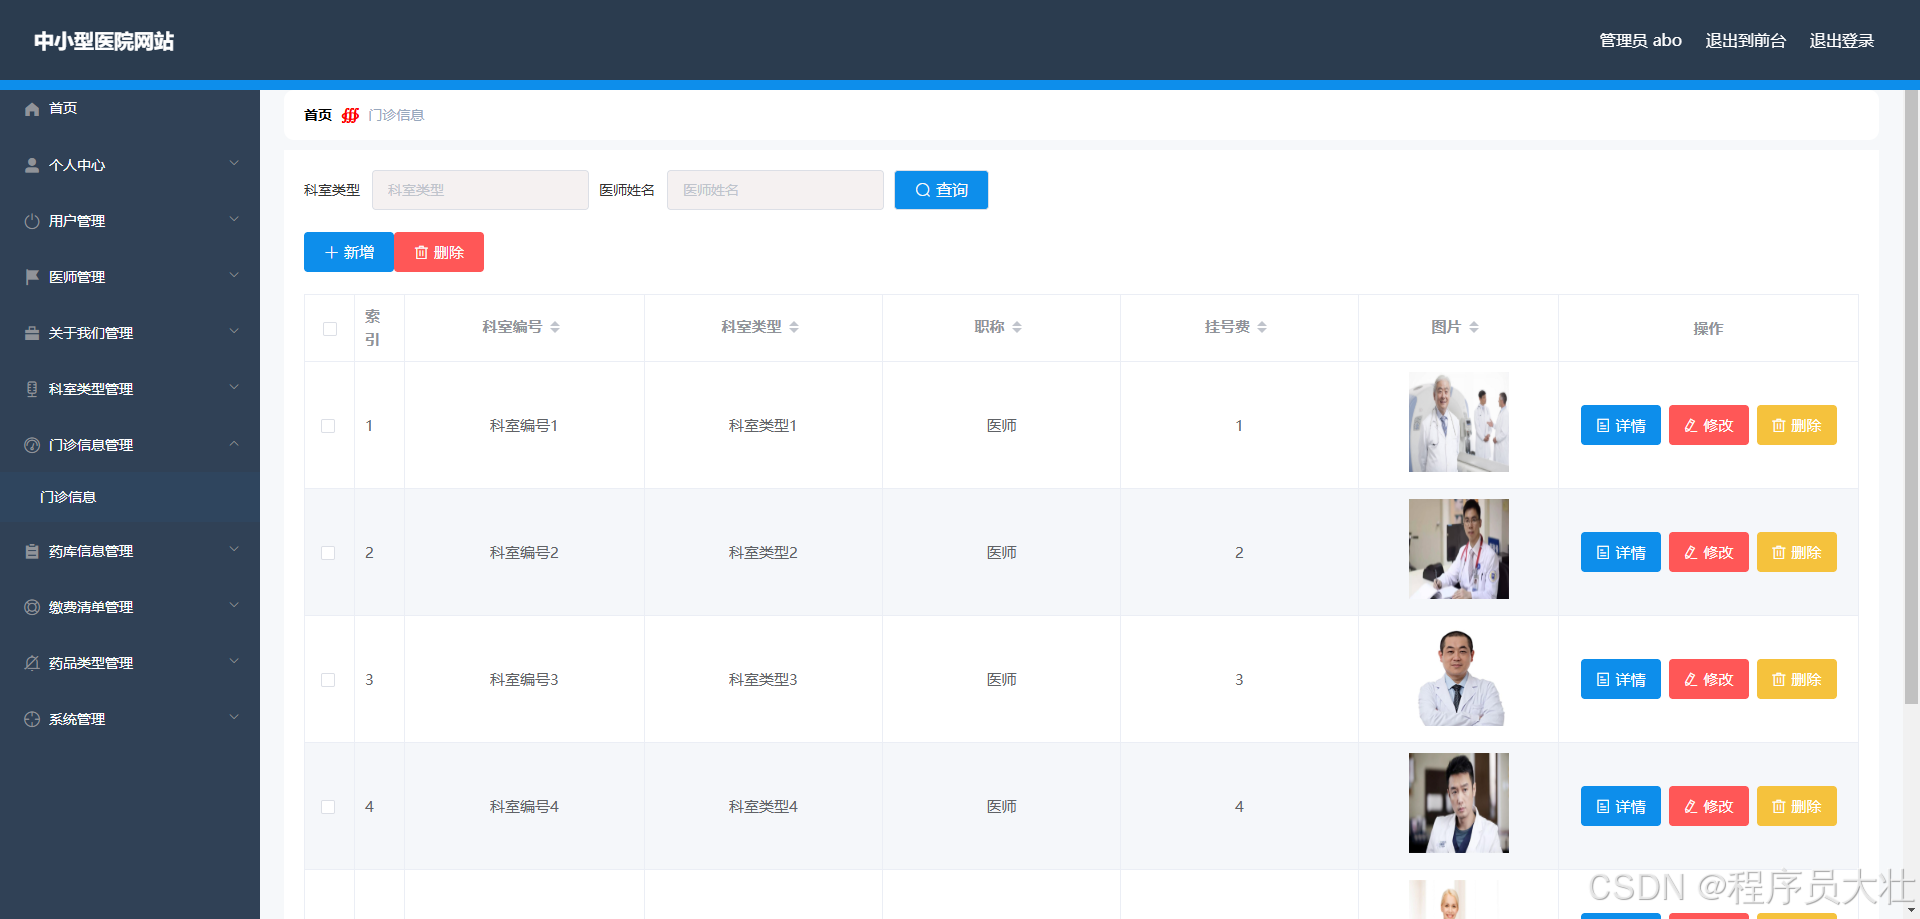Sort table by clicking 挂号费 sort arrows
Screen dimensions: 1920x919
(1262, 326)
